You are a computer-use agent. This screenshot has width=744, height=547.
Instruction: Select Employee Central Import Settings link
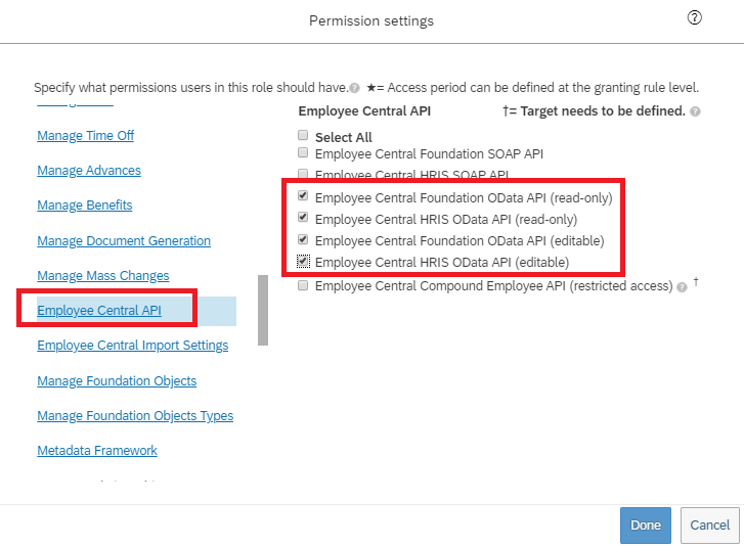pyautogui.click(x=133, y=346)
